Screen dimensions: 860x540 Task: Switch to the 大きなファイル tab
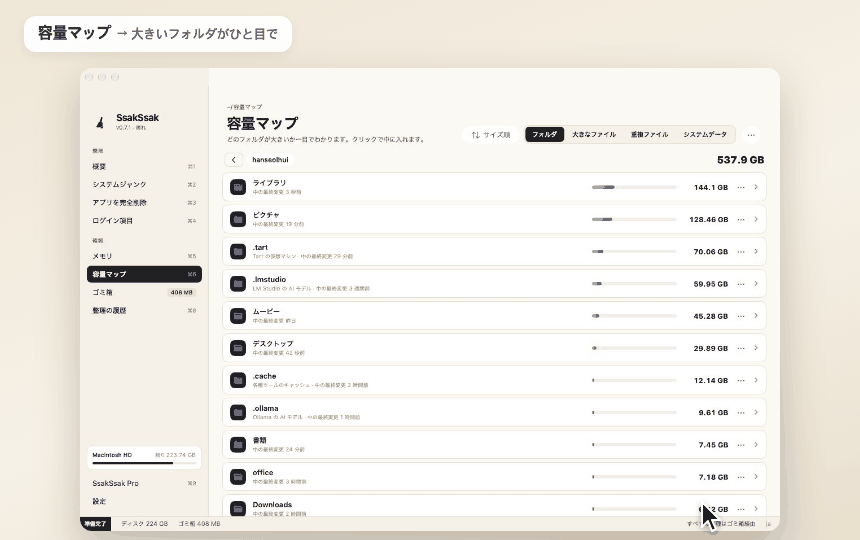[x=594, y=134]
